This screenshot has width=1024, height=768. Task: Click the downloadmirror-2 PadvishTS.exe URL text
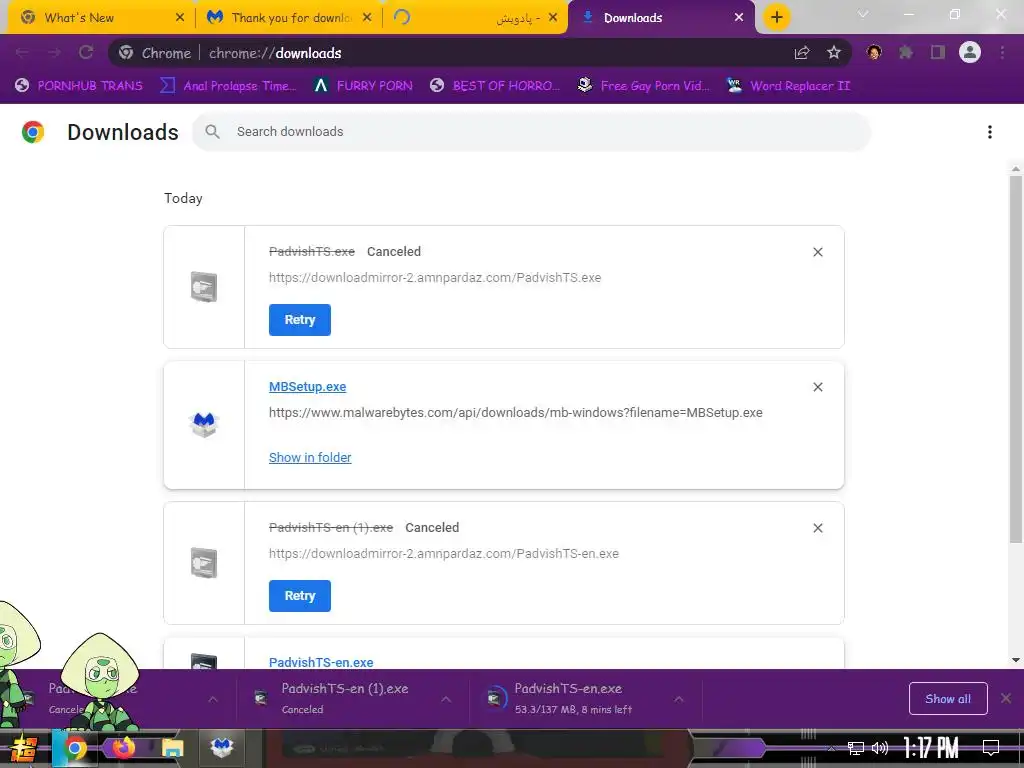435,278
